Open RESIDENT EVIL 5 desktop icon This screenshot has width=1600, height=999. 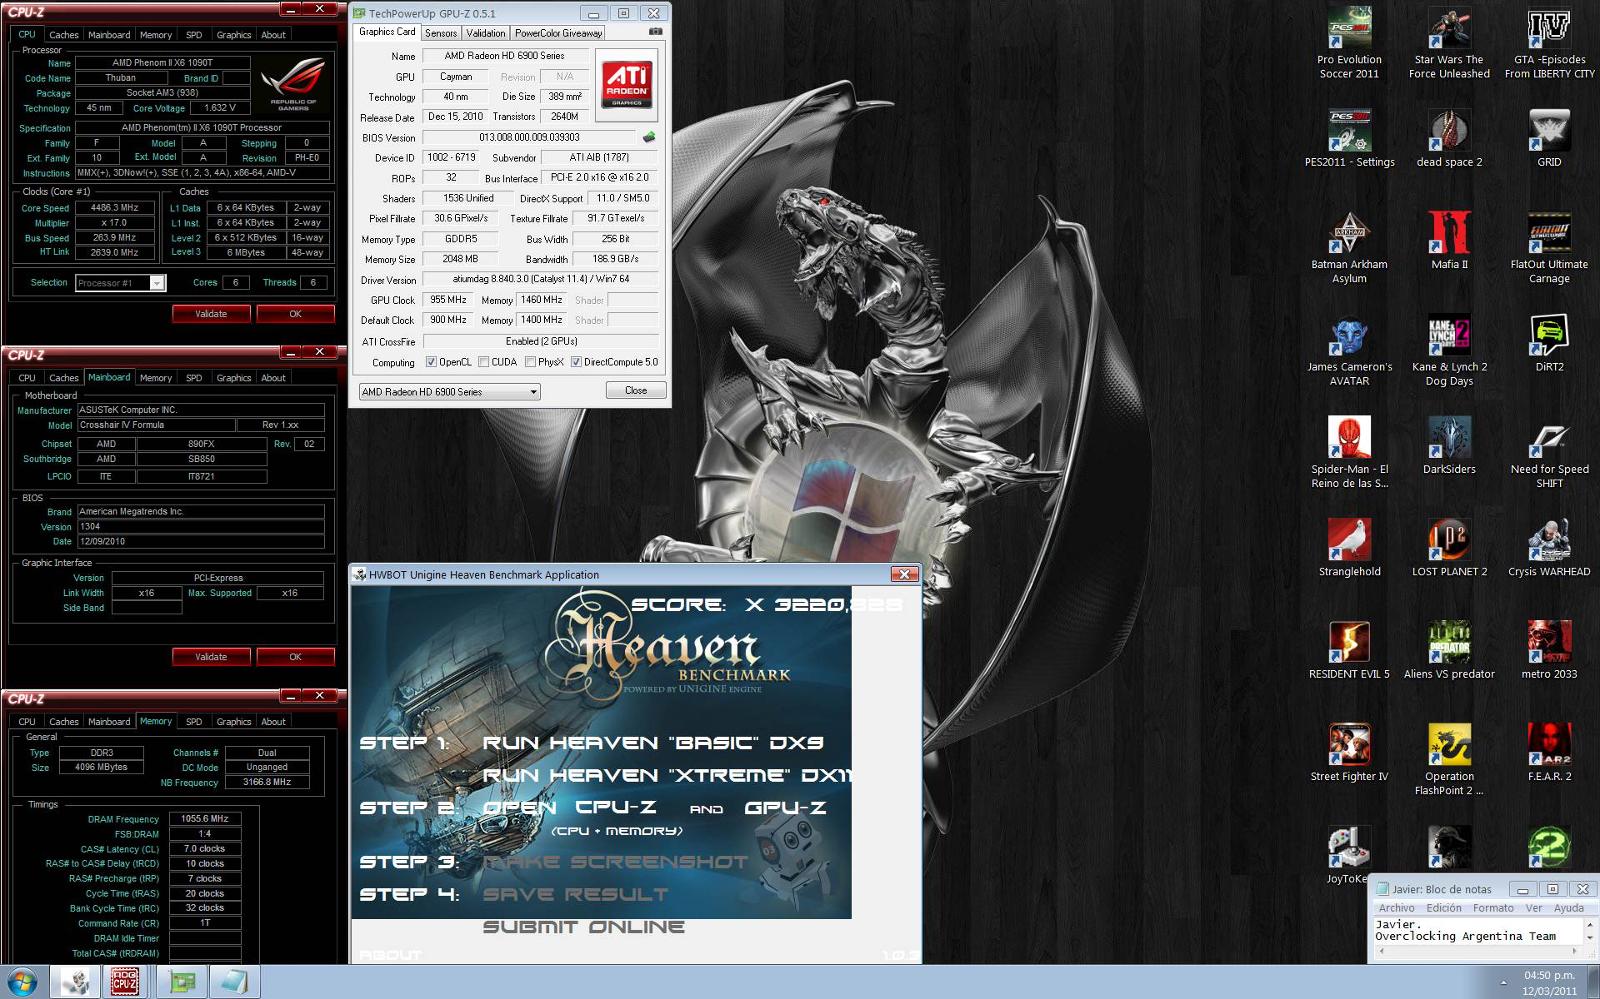click(x=1349, y=651)
